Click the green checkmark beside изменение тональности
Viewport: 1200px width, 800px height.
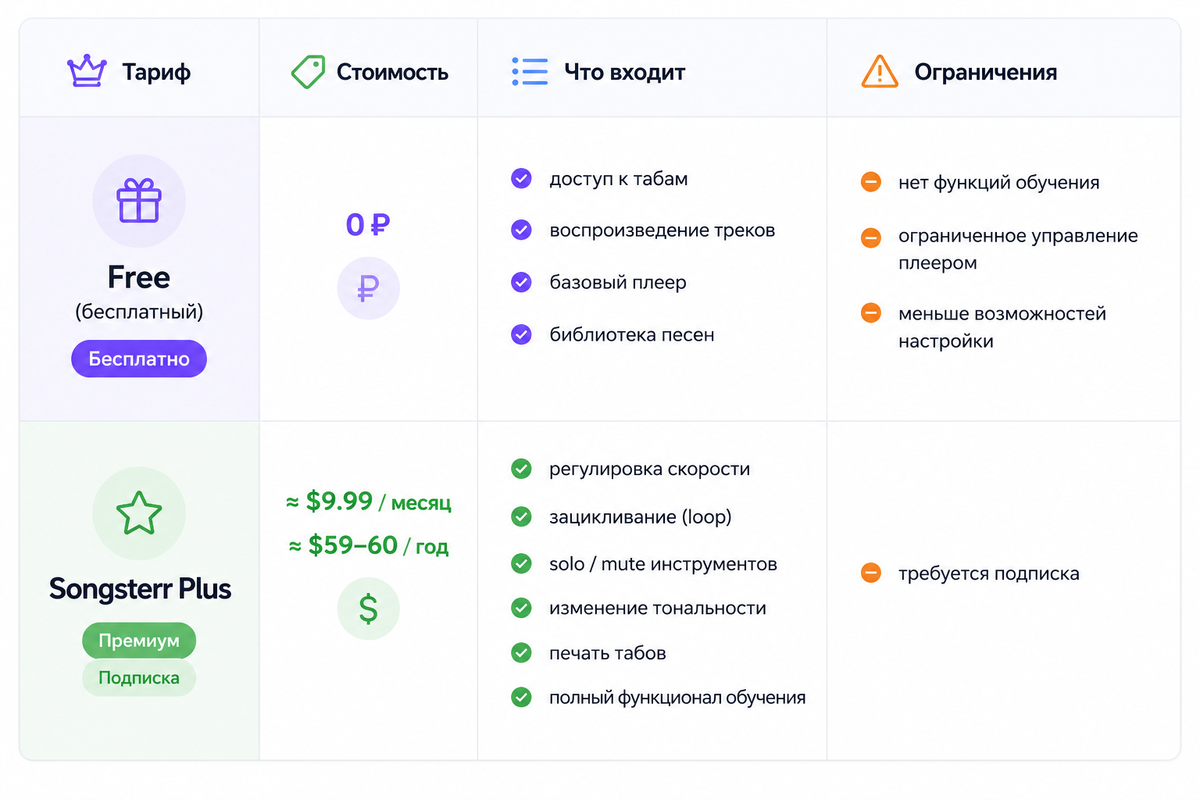tap(521, 608)
